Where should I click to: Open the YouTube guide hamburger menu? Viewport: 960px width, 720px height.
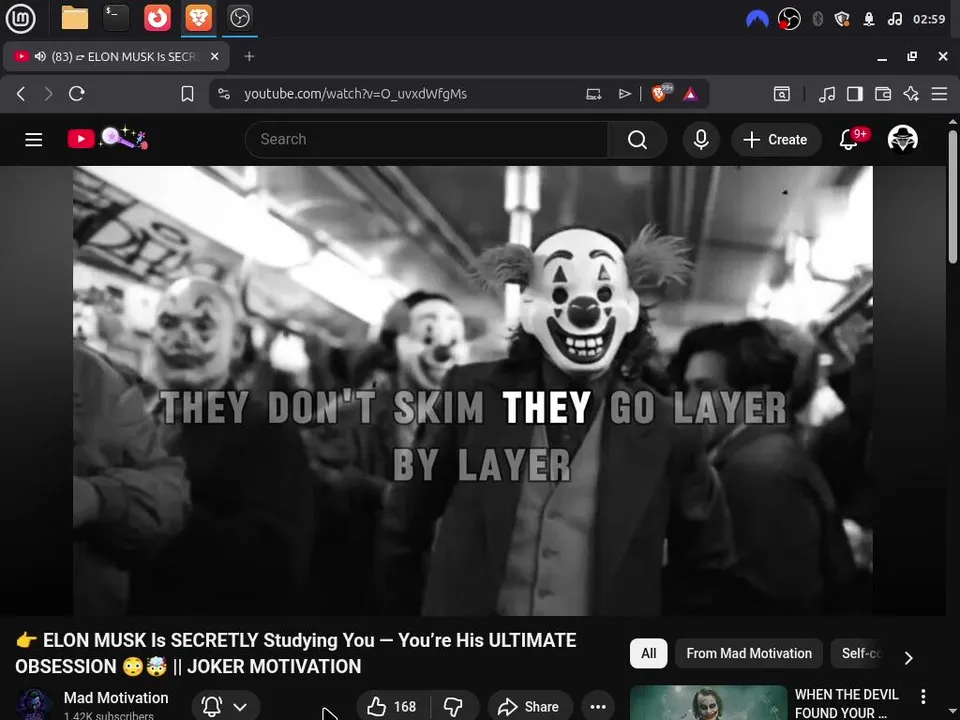(x=34, y=140)
